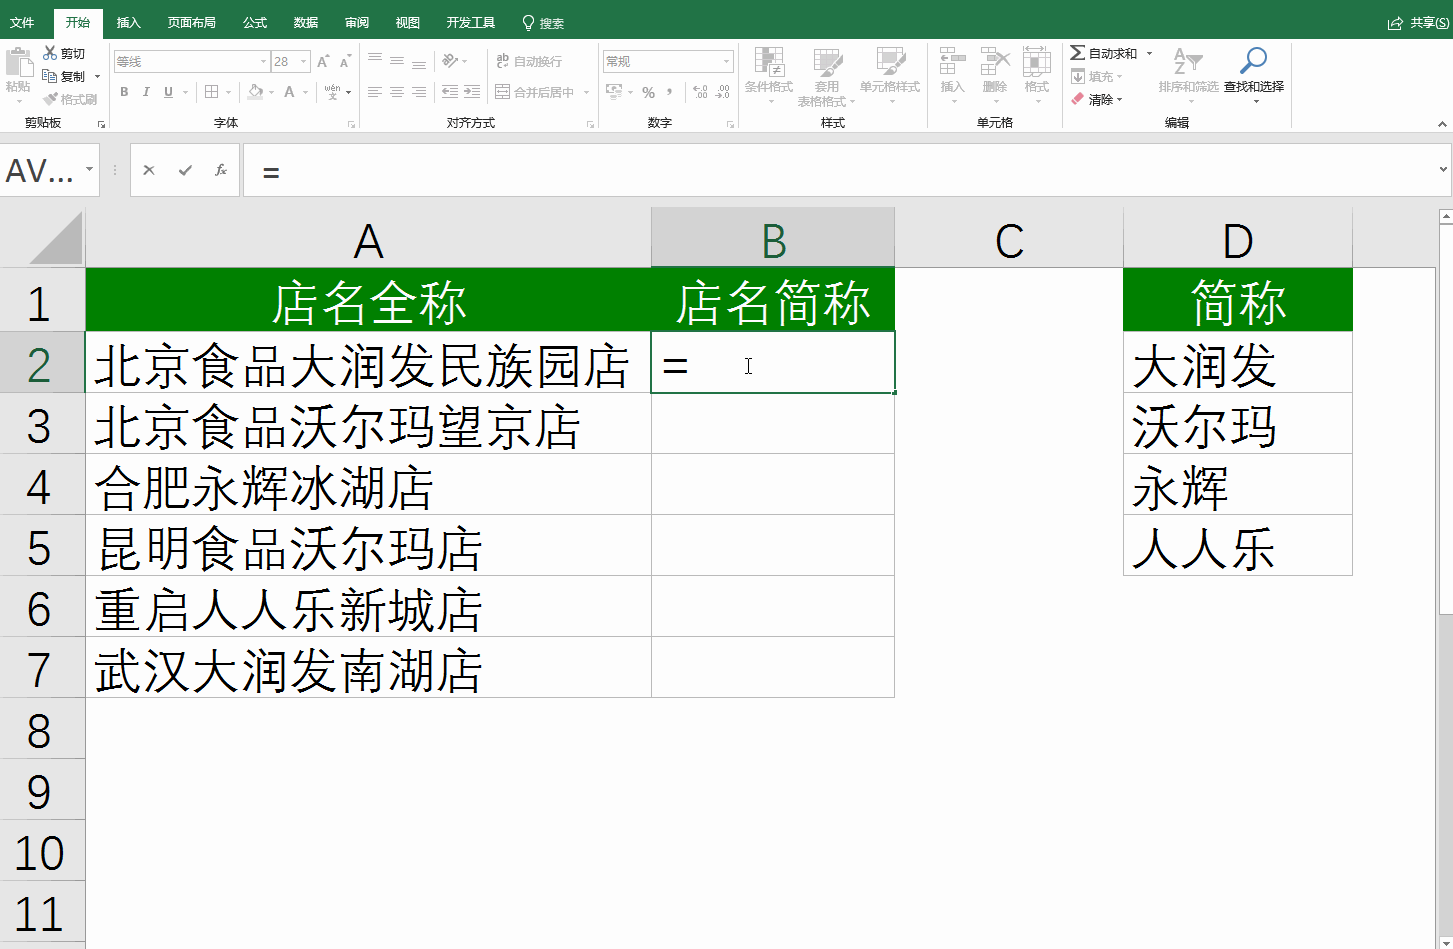Pick the fill color bucket
The image size is (1453, 949).
coord(255,92)
